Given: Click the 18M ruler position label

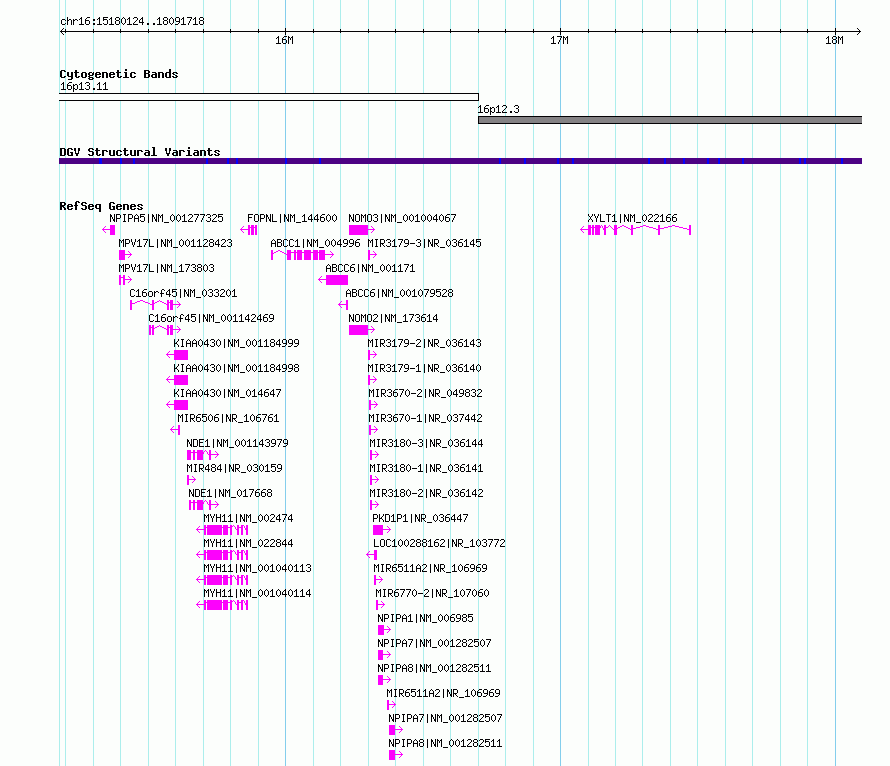Looking at the screenshot, I should click(x=834, y=40).
